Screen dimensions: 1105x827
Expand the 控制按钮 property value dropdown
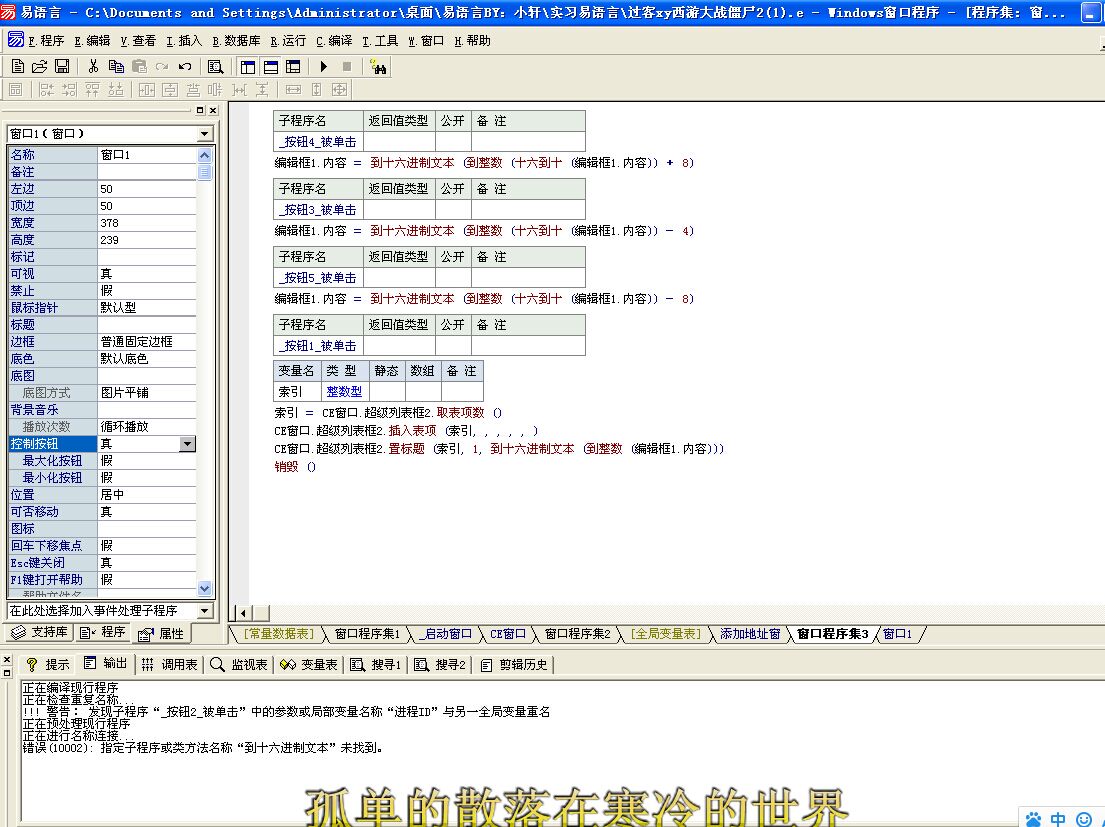click(187, 444)
